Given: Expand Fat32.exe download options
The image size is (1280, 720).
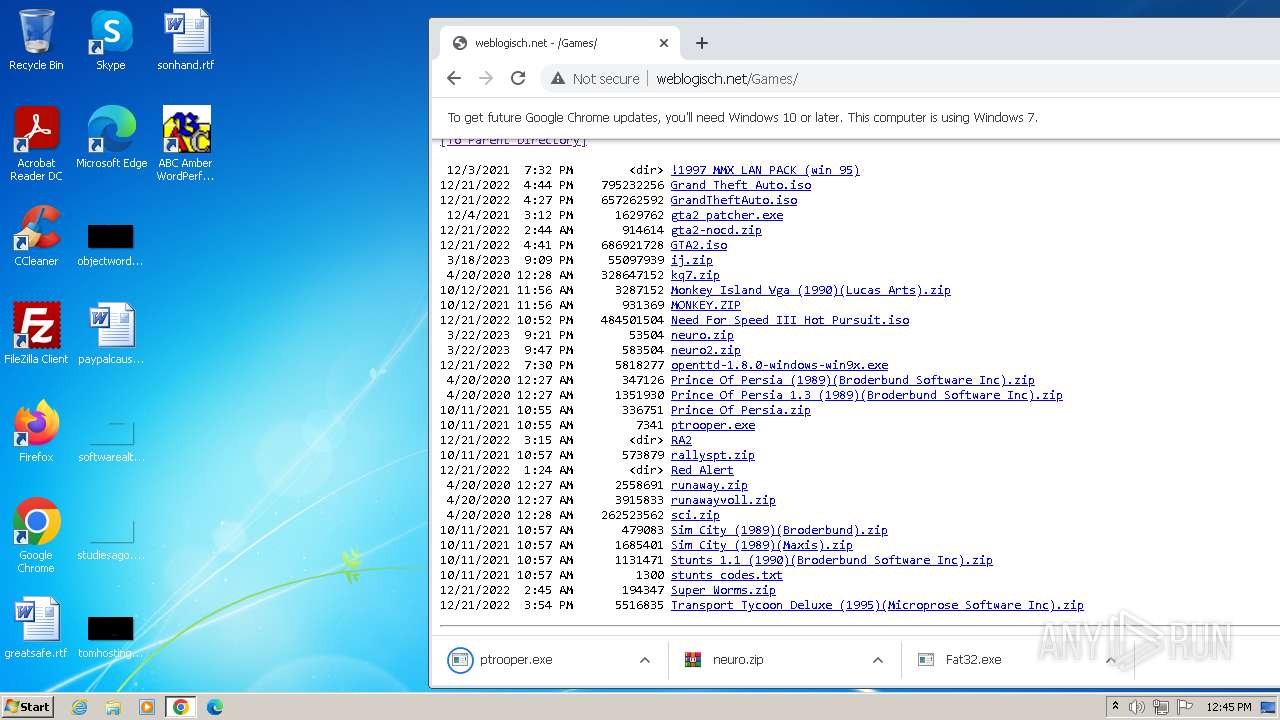Looking at the screenshot, I should click(1110, 660).
